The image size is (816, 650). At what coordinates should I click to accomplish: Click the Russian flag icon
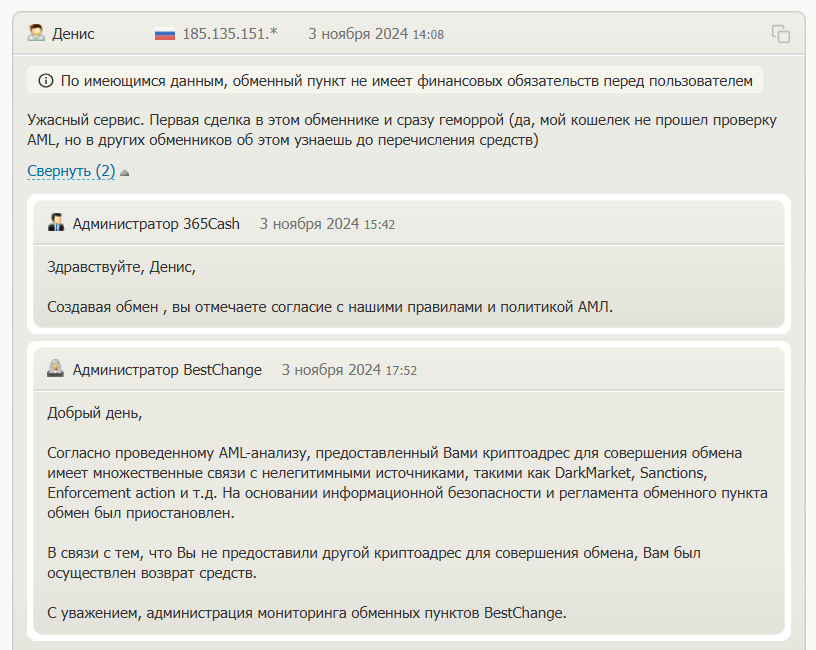(x=165, y=34)
